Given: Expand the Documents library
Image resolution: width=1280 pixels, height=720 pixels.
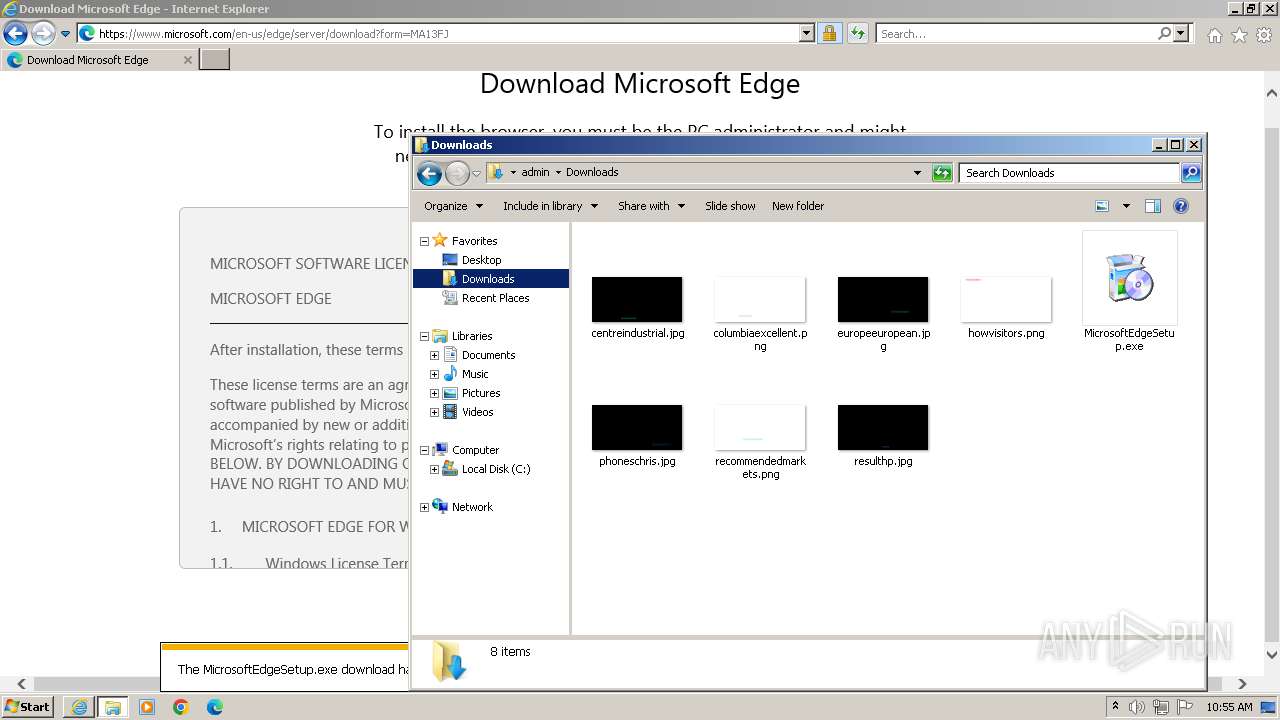Looking at the screenshot, I should pyautogui.click(x=434, y=355).
